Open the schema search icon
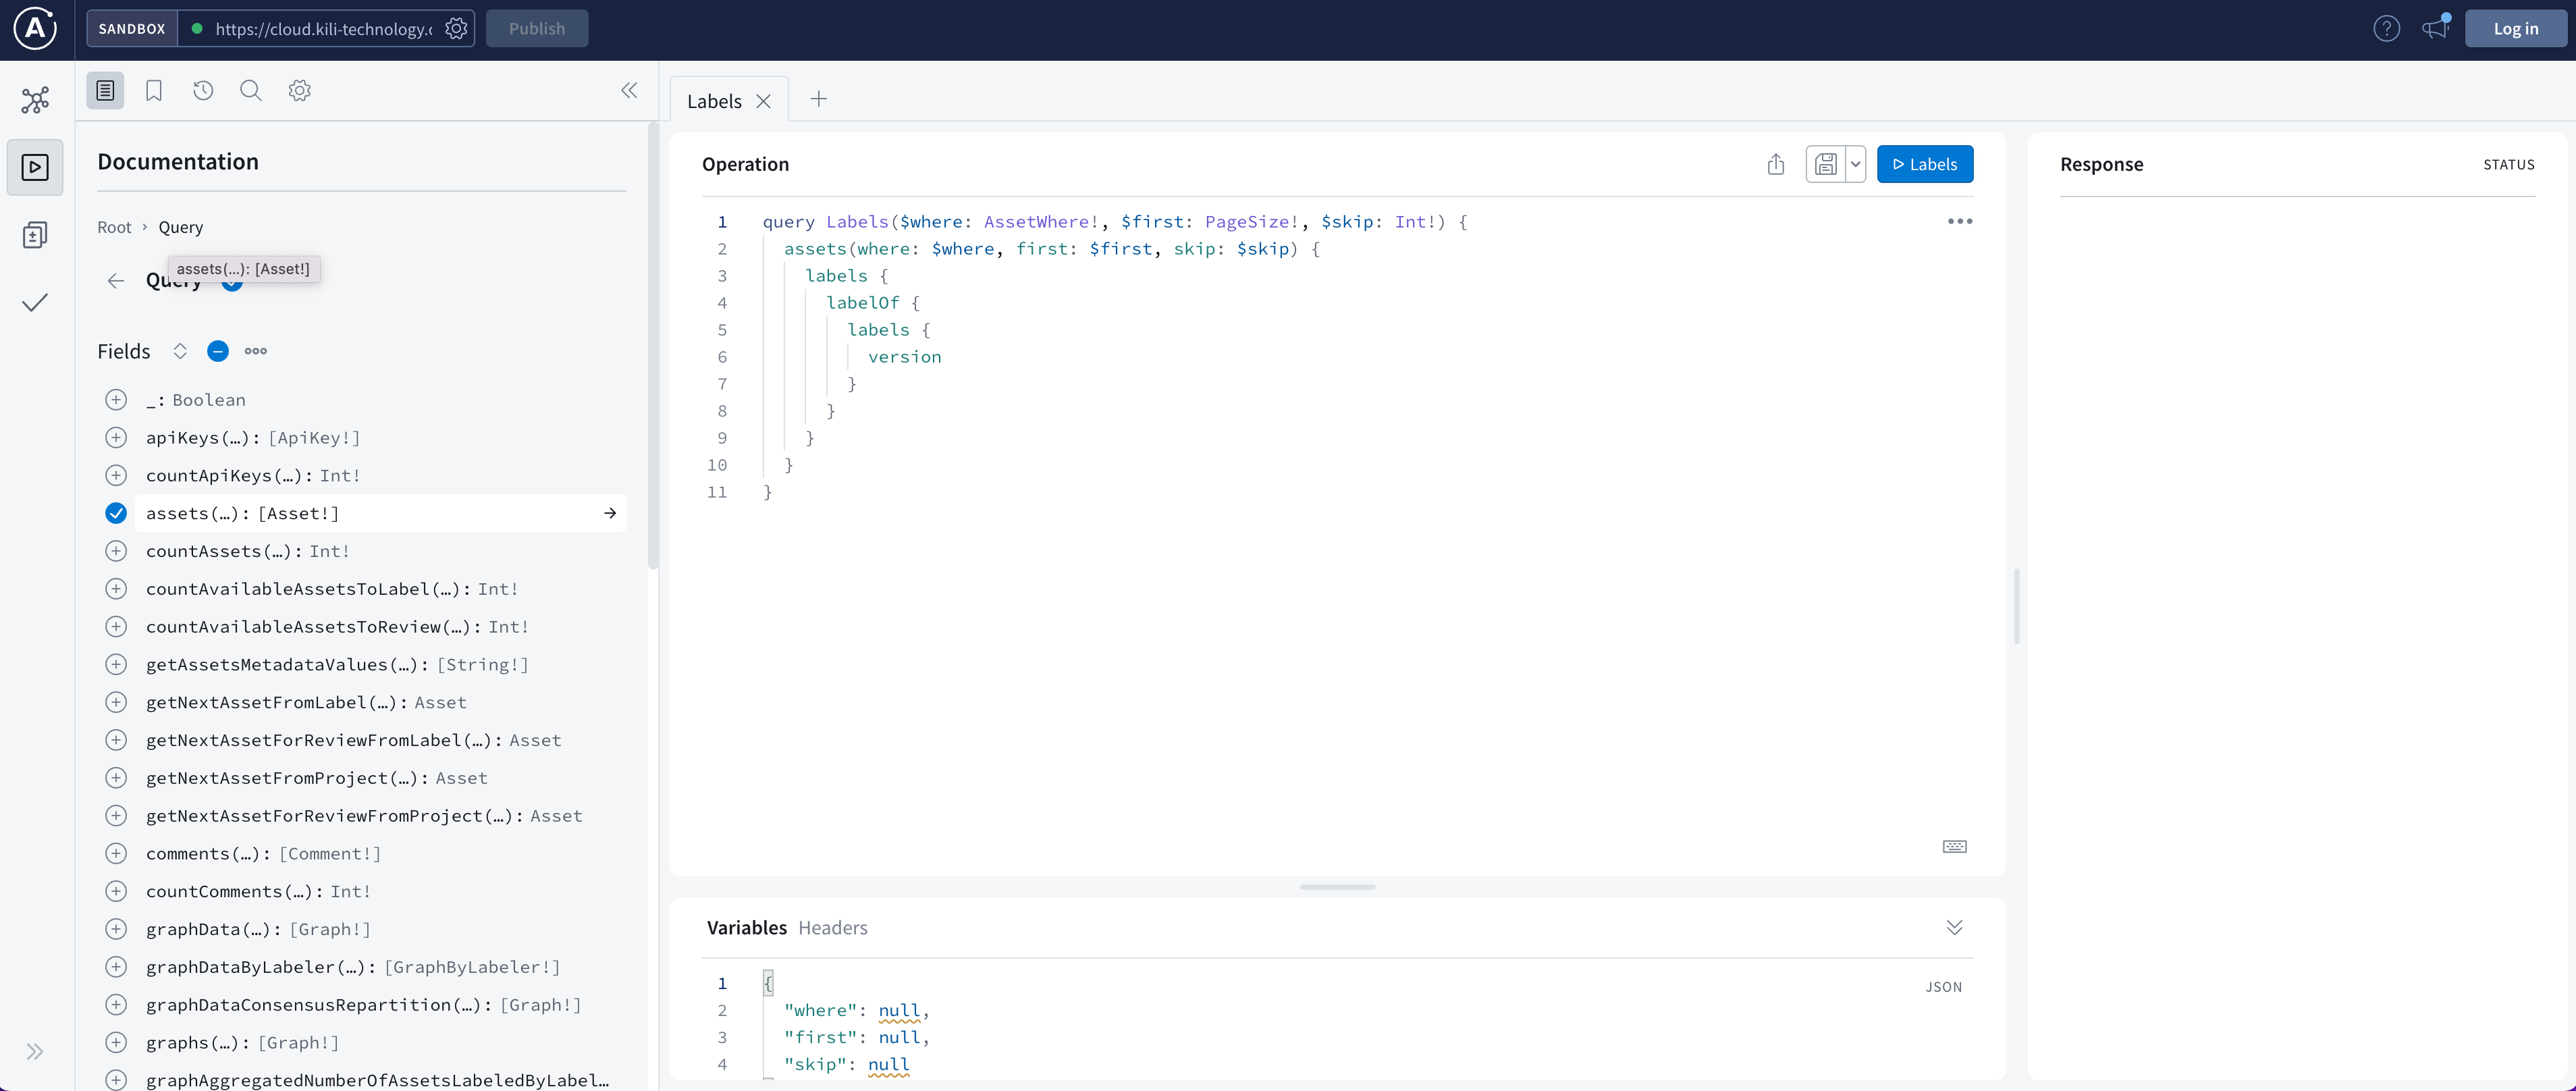Screen dimensions: 2576x1091 pyautogui.click(x=251, y=91)
